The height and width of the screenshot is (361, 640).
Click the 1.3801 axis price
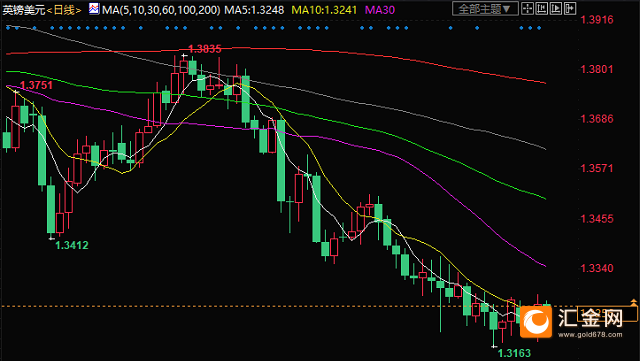(597, 69)
